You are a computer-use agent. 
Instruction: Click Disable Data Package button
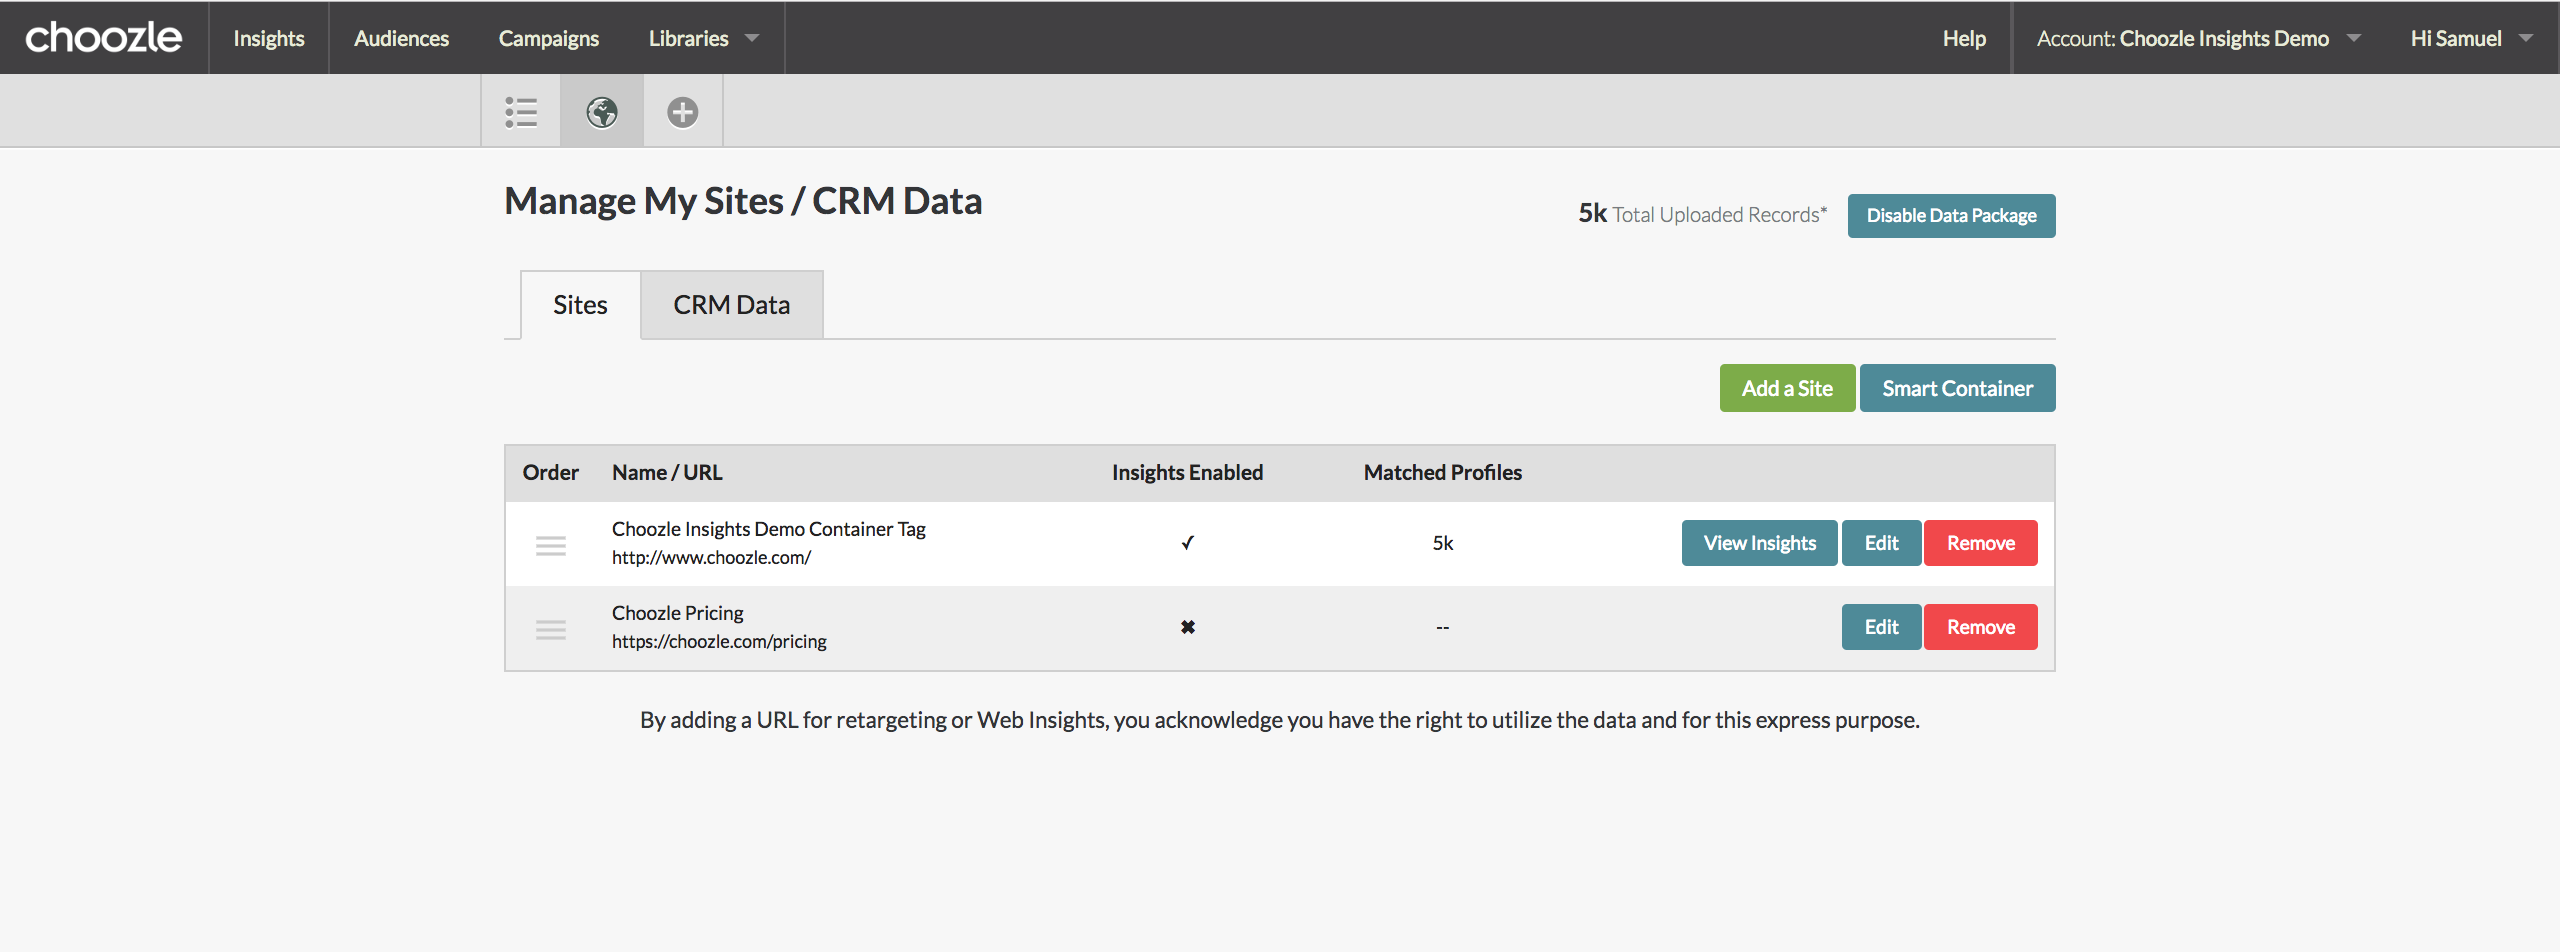pos(1951,216)
